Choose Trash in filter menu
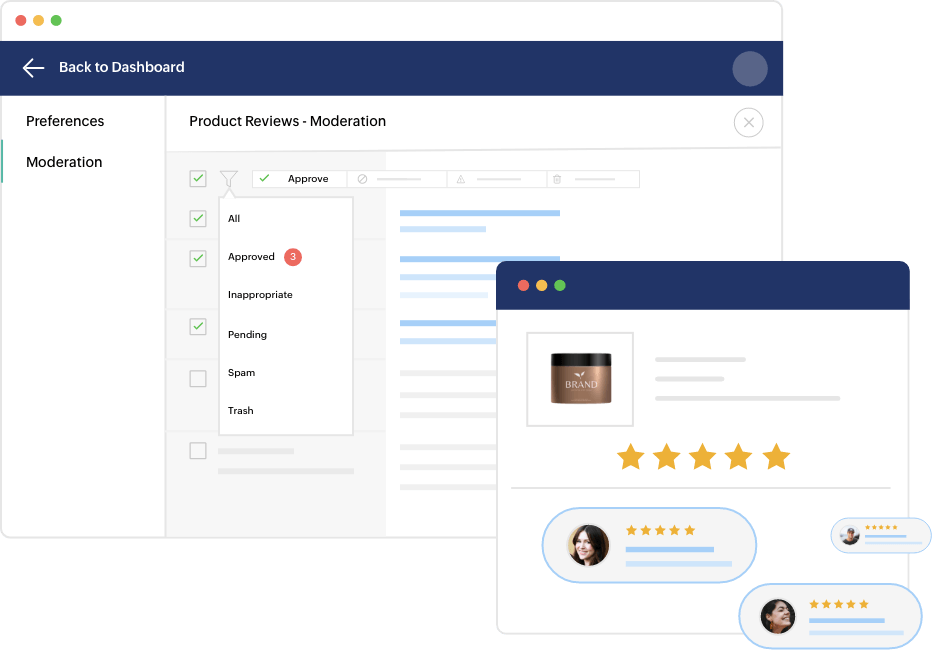932x650 pixels. click(241, 411)
